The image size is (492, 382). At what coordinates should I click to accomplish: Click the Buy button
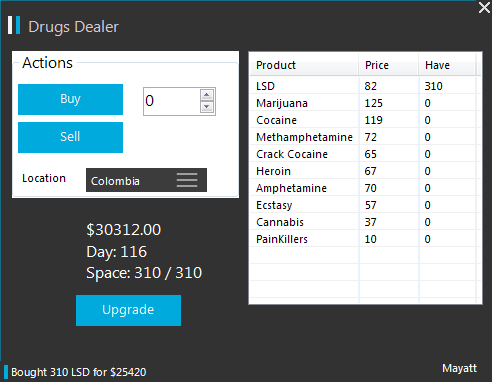pyautogui.click(x=70, y=99)
